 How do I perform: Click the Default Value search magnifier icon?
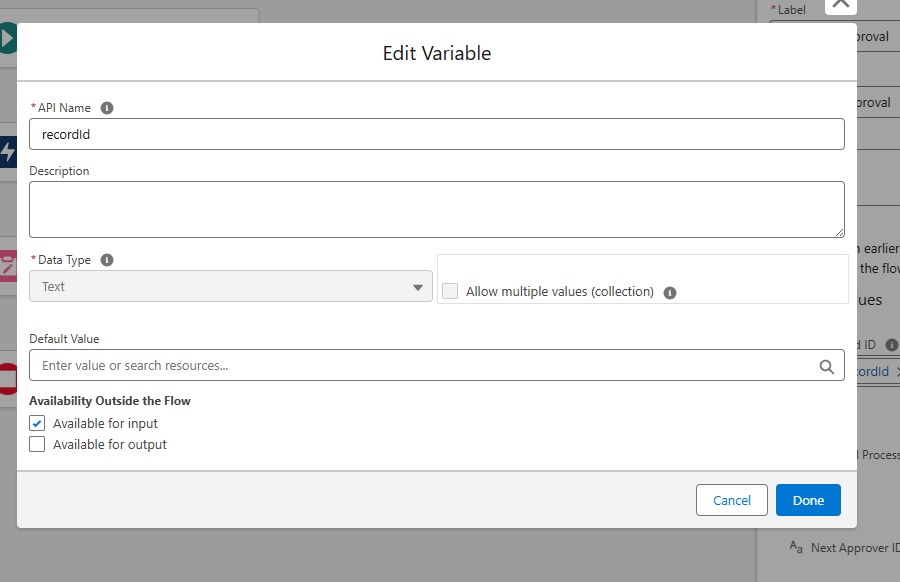click(x=826, y=366)
